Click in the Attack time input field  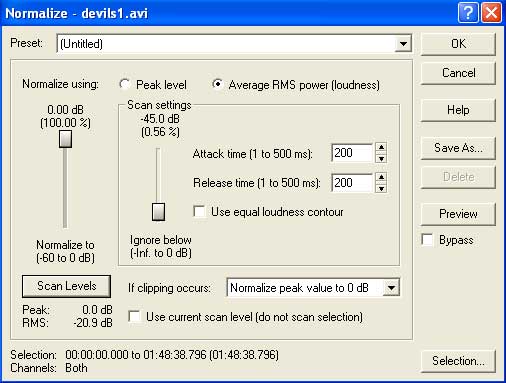[352, 153]
